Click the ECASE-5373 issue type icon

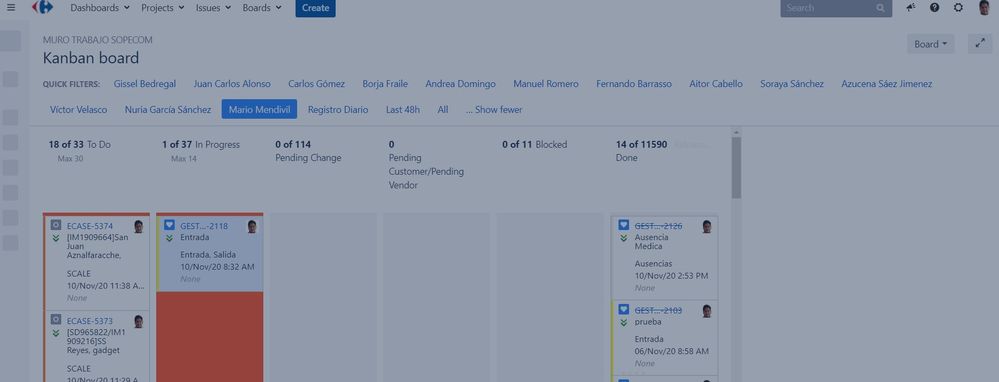(55, 320)
